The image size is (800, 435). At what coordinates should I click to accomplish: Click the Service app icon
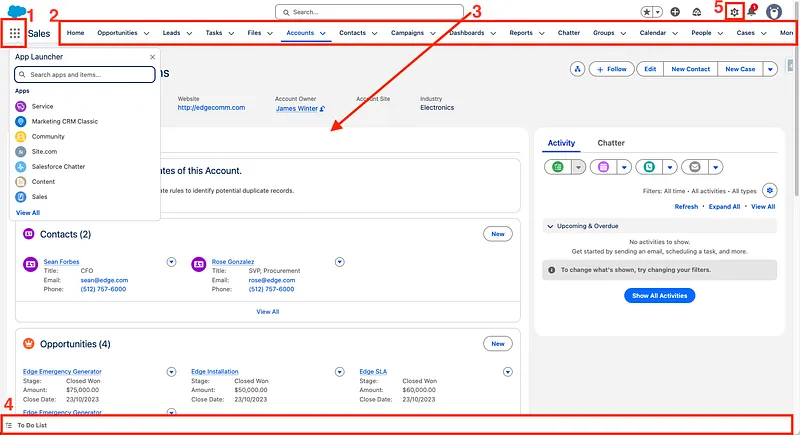pyautogui.click(x=20, y=107)
